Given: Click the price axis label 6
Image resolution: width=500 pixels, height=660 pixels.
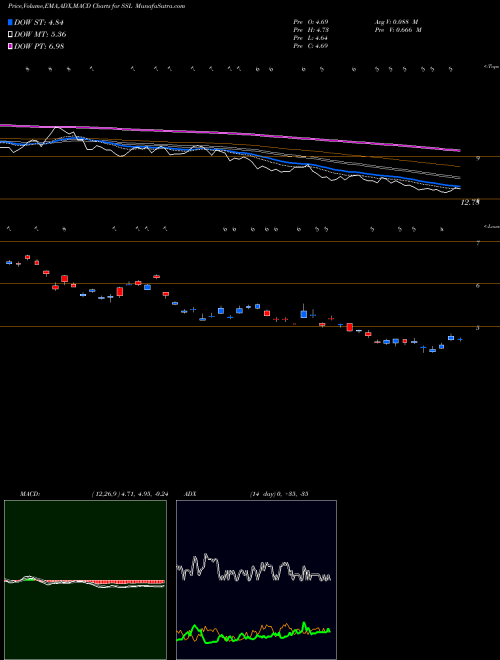Looking at the screenshot, I should click(478, 285).
